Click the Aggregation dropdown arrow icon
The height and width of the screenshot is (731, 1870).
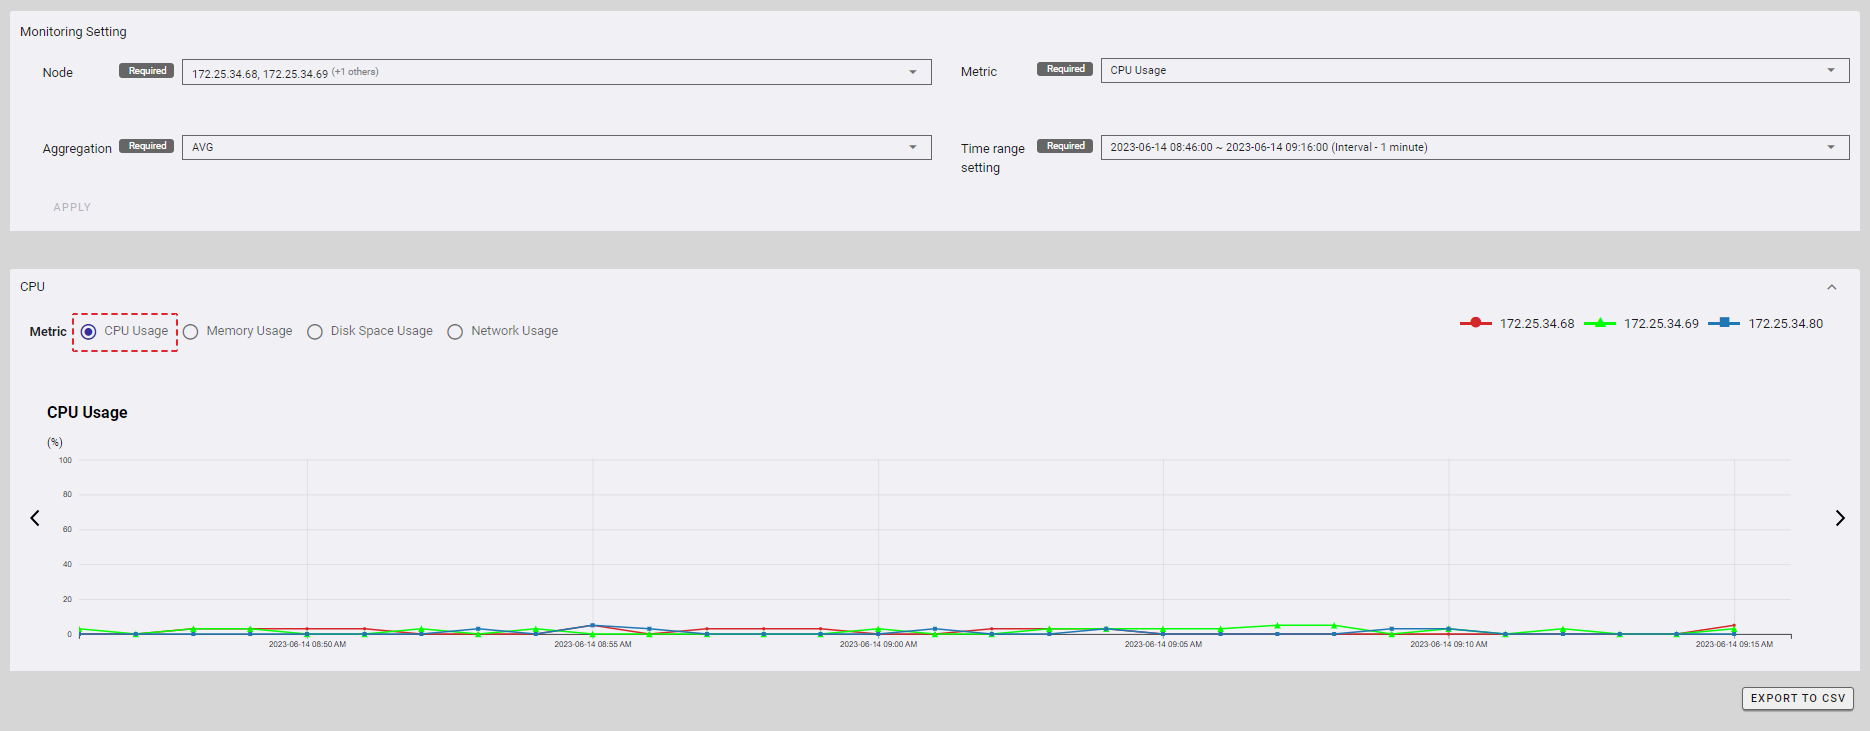[x=912, y=147]
